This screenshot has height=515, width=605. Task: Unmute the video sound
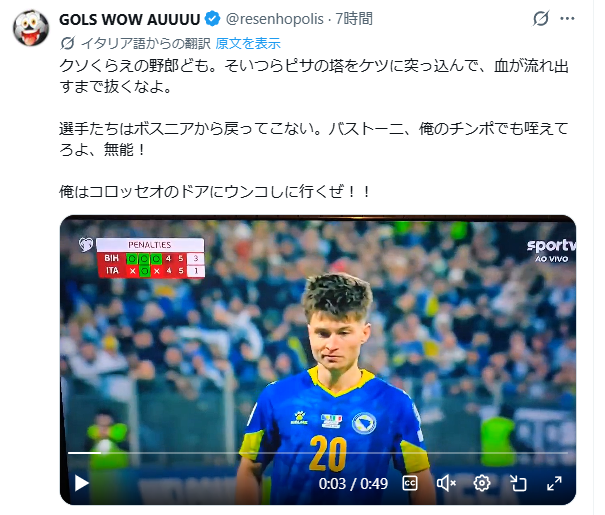click(446, 483)
